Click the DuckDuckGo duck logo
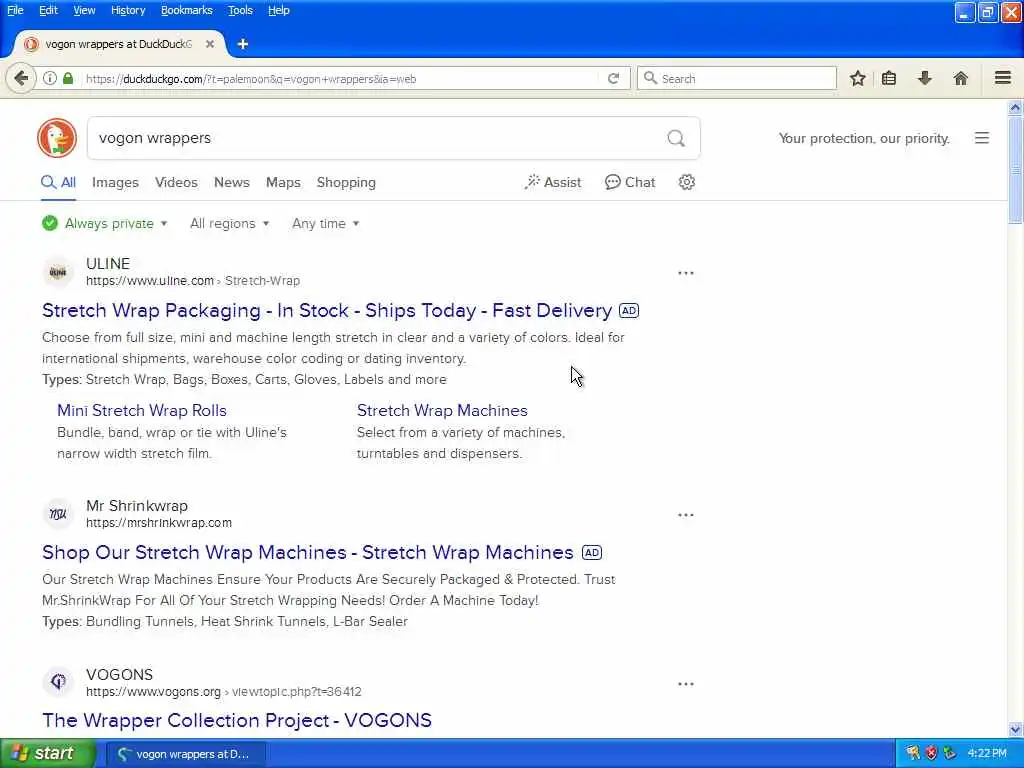Screen dimensions: 1024x768 click(57, 138)
